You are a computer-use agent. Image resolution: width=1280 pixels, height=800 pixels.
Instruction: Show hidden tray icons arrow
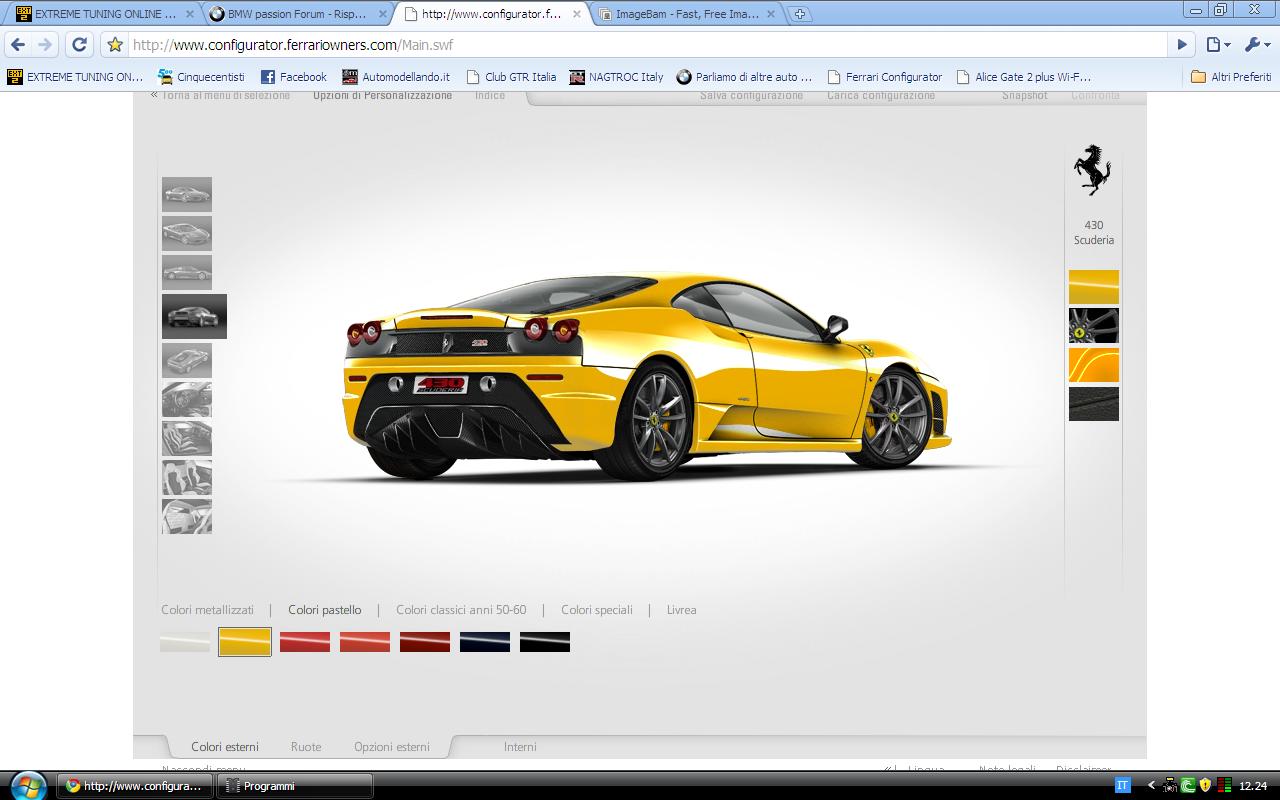coord(1151,786)
